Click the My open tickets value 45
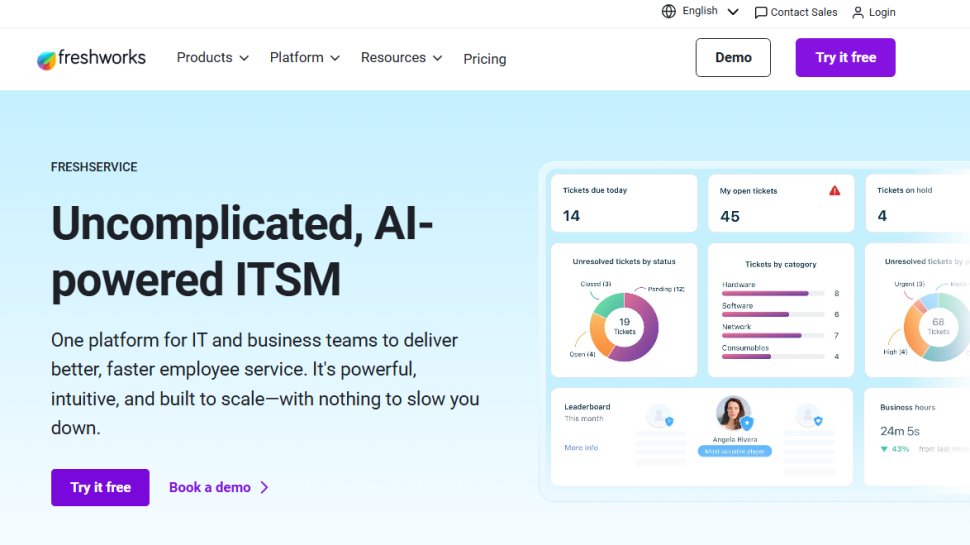 pyautogui.click(x=730, y=217)
